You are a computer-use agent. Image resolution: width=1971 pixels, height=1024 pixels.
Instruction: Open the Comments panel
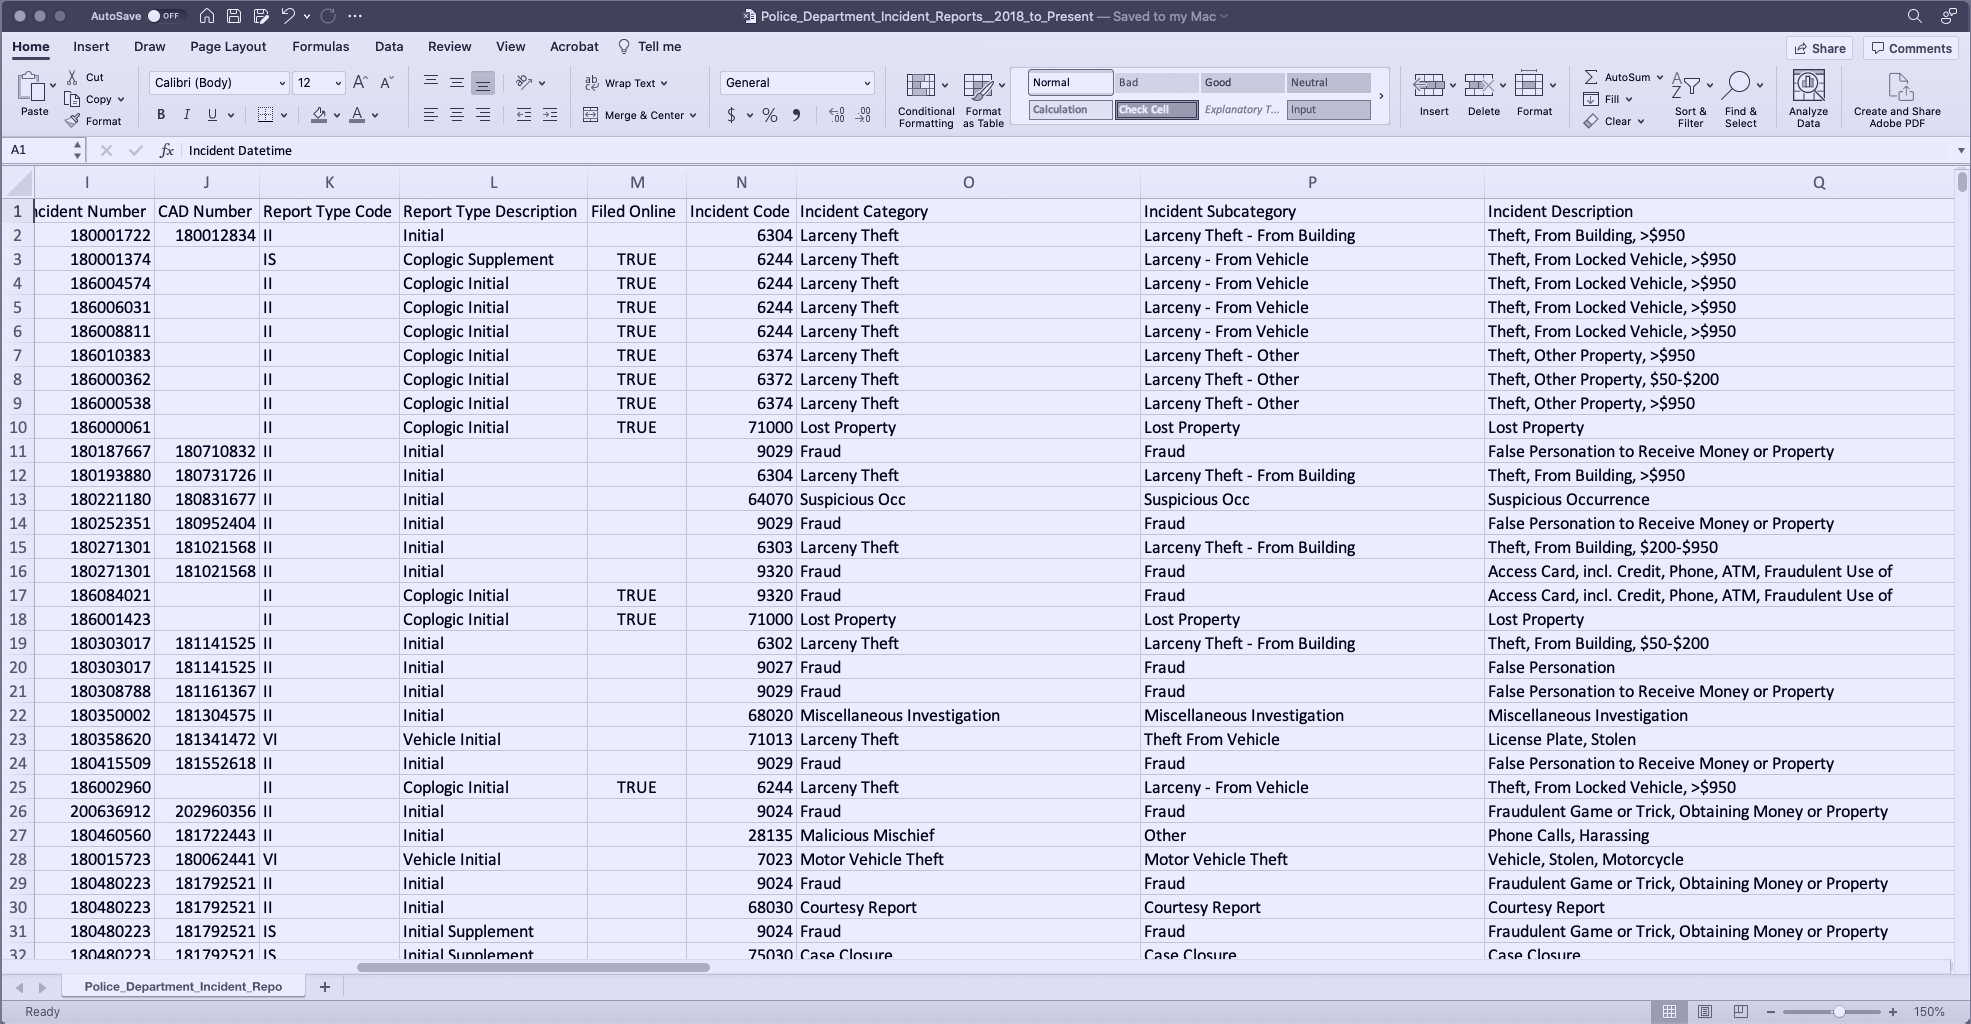tap(1910, 48)
